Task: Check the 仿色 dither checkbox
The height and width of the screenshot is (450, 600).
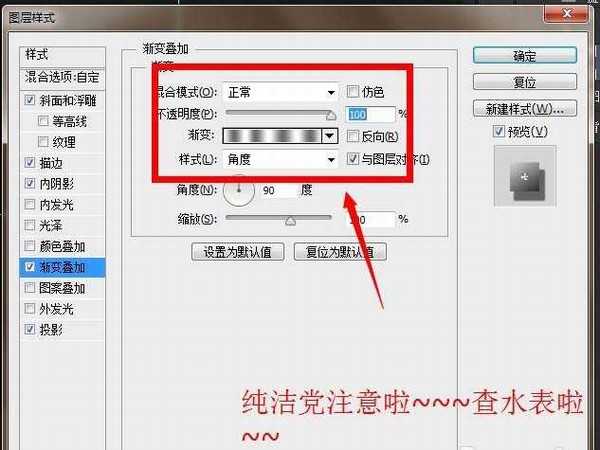Action: coord(352,91)
